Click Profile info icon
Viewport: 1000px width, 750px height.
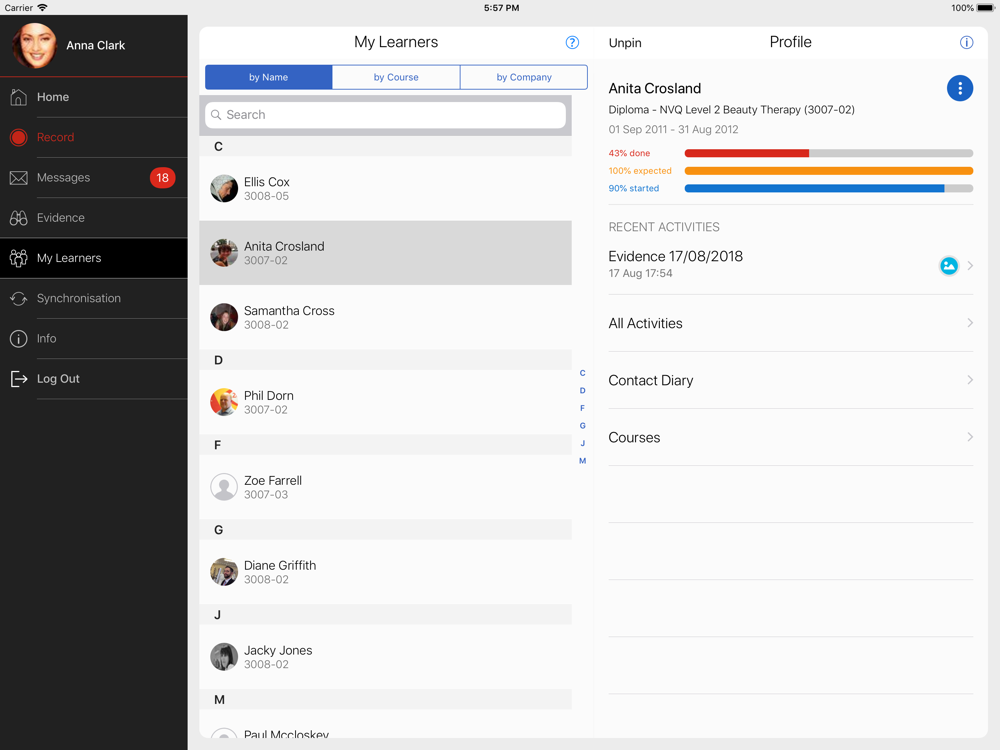(966, 43)
